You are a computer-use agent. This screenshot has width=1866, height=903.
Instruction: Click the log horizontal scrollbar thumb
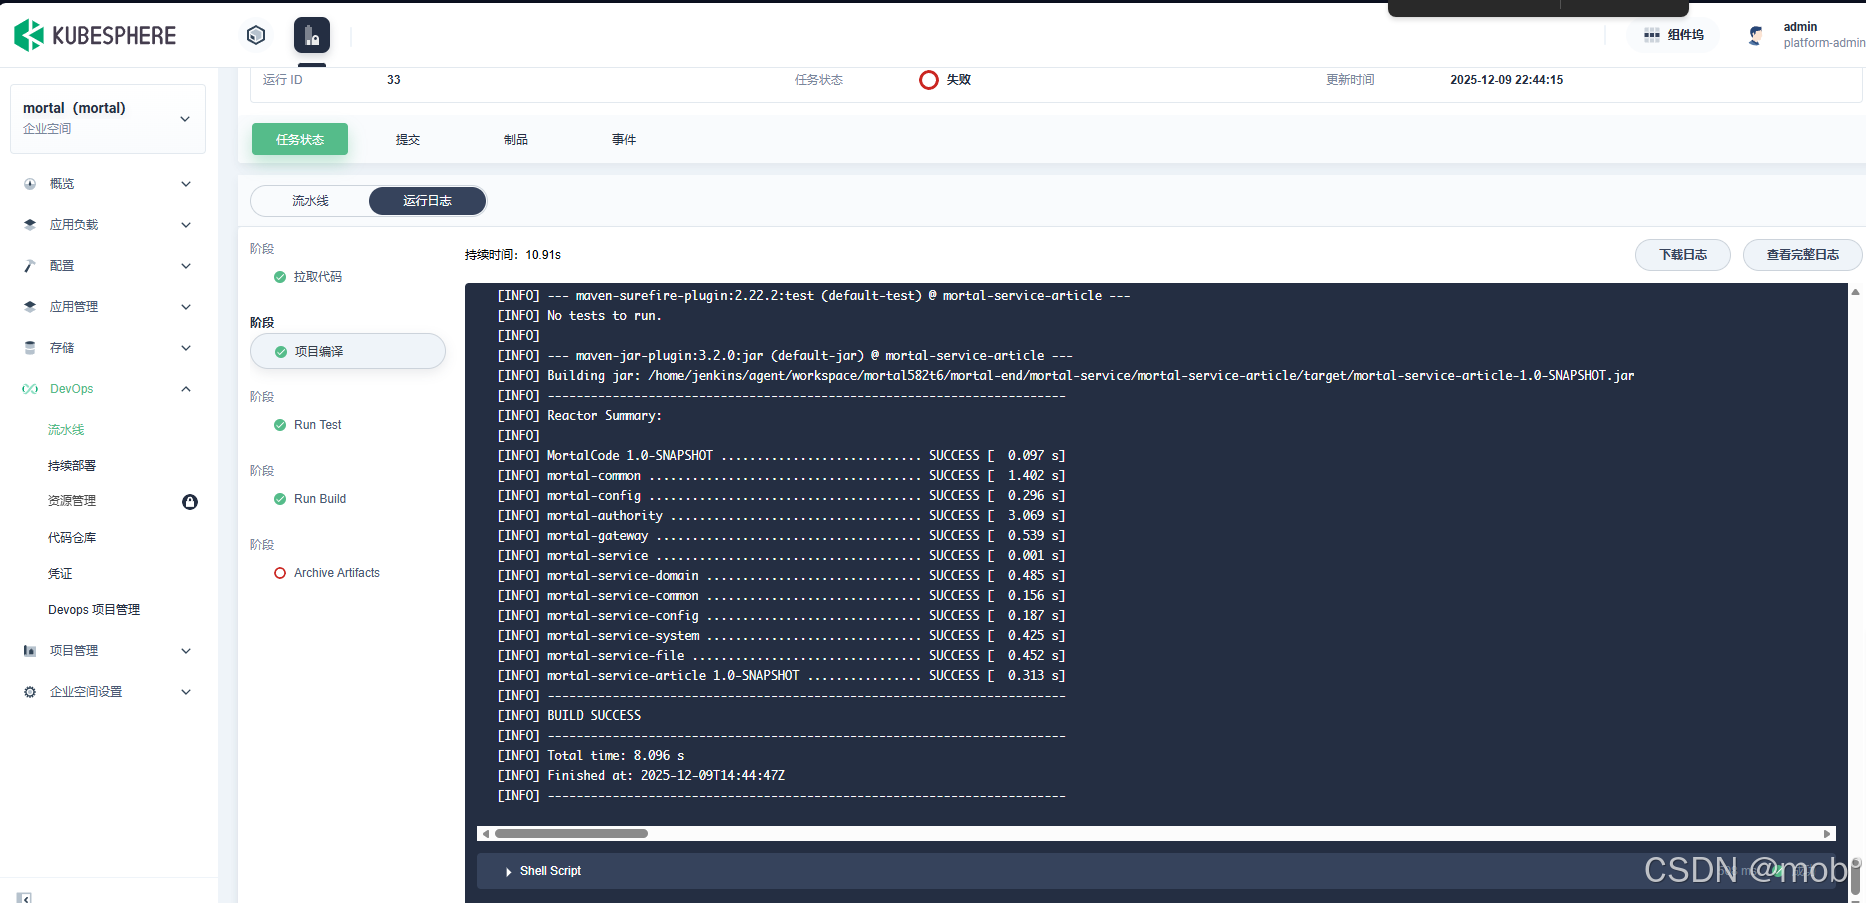(x=571, y=833)
